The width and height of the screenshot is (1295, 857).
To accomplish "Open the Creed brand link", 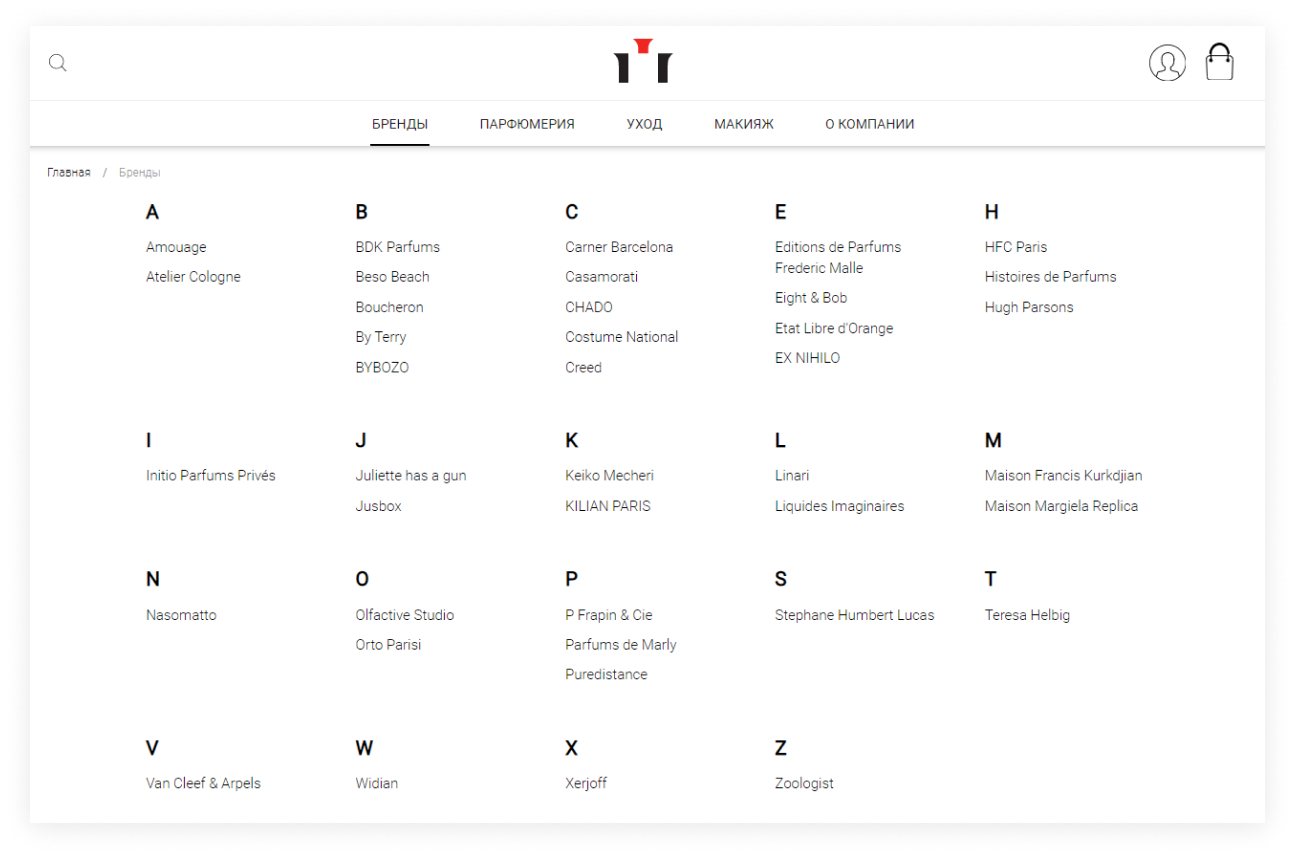I will click(583, 367).
